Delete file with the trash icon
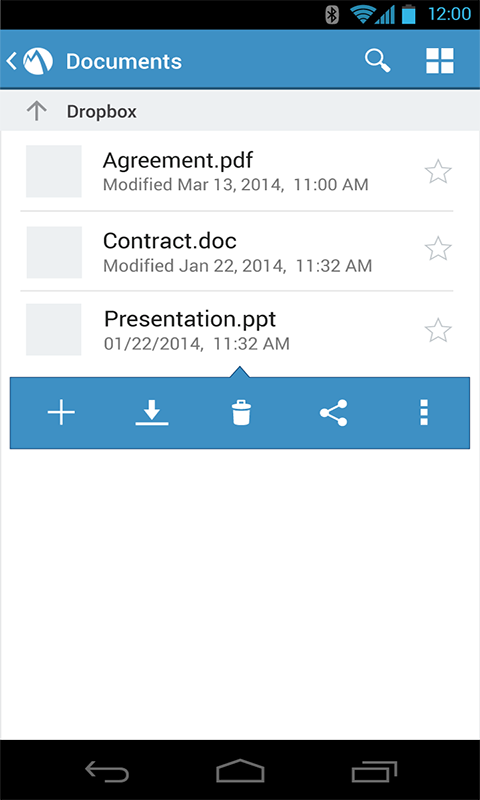Screen dimensions: 480x800 [241, 412]
